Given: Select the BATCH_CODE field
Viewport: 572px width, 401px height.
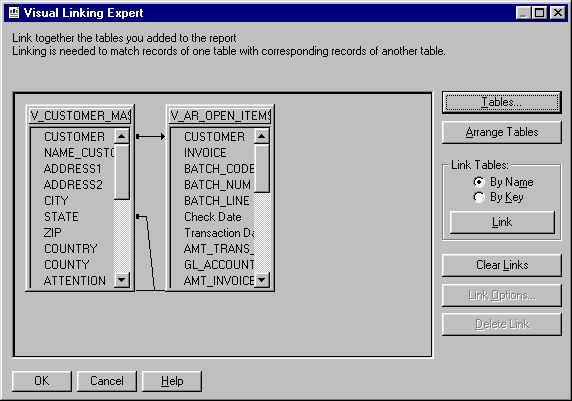Looking at the screenshot, I should [x=219, y=169].
